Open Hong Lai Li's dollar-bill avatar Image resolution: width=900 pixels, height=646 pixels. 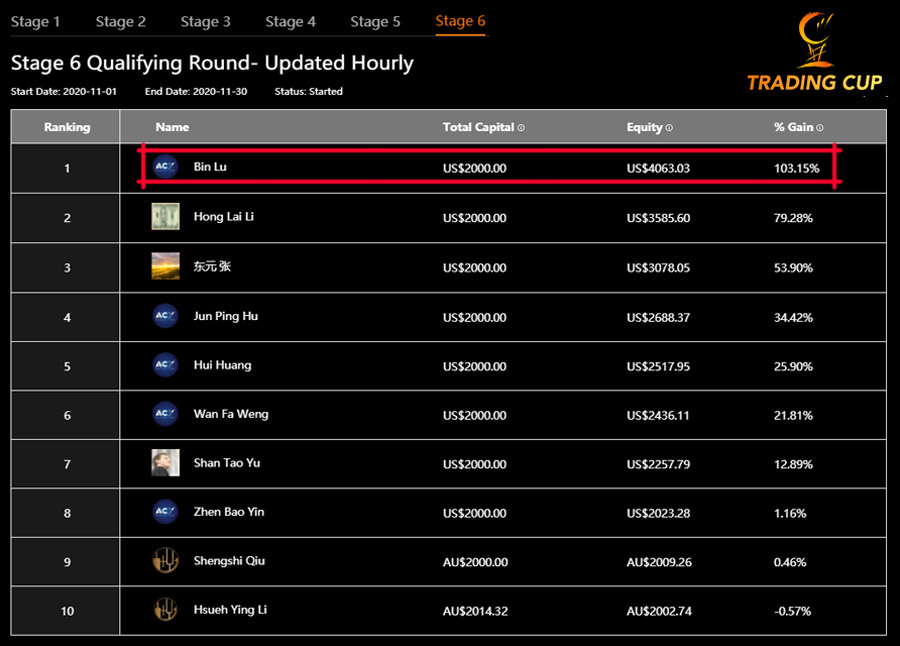[164, 217]
